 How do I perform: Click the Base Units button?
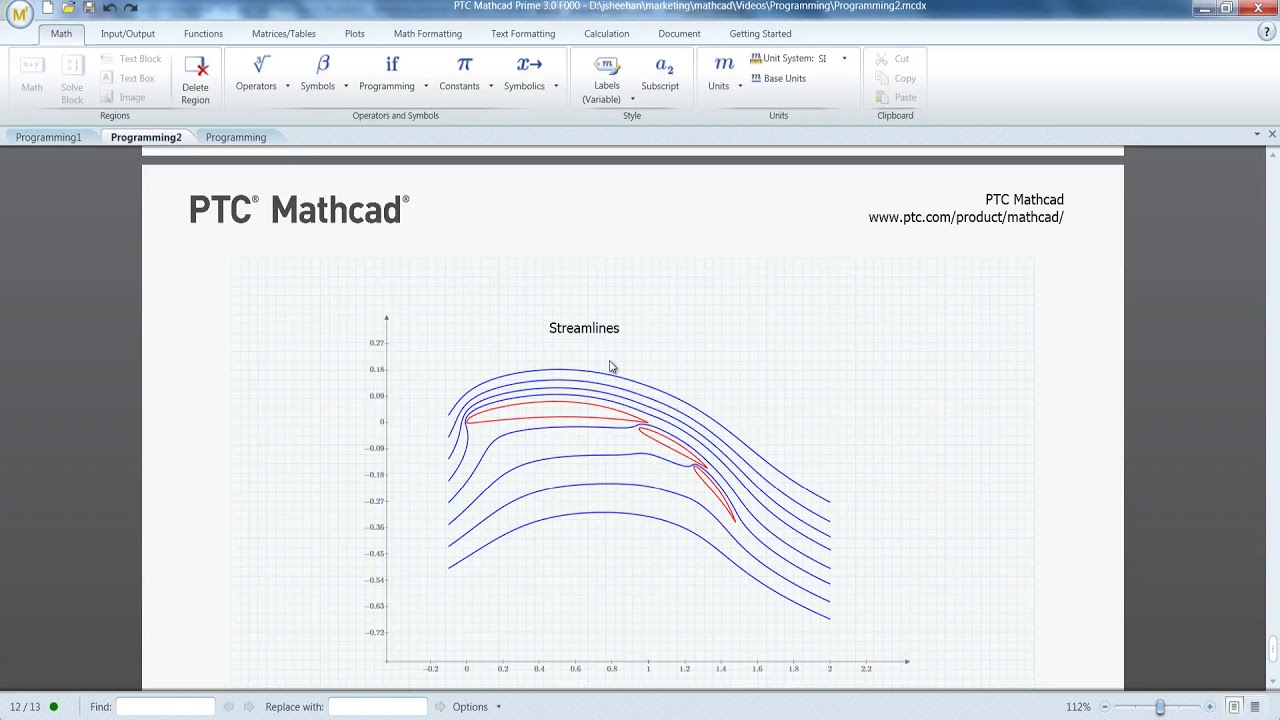[778, 78]
